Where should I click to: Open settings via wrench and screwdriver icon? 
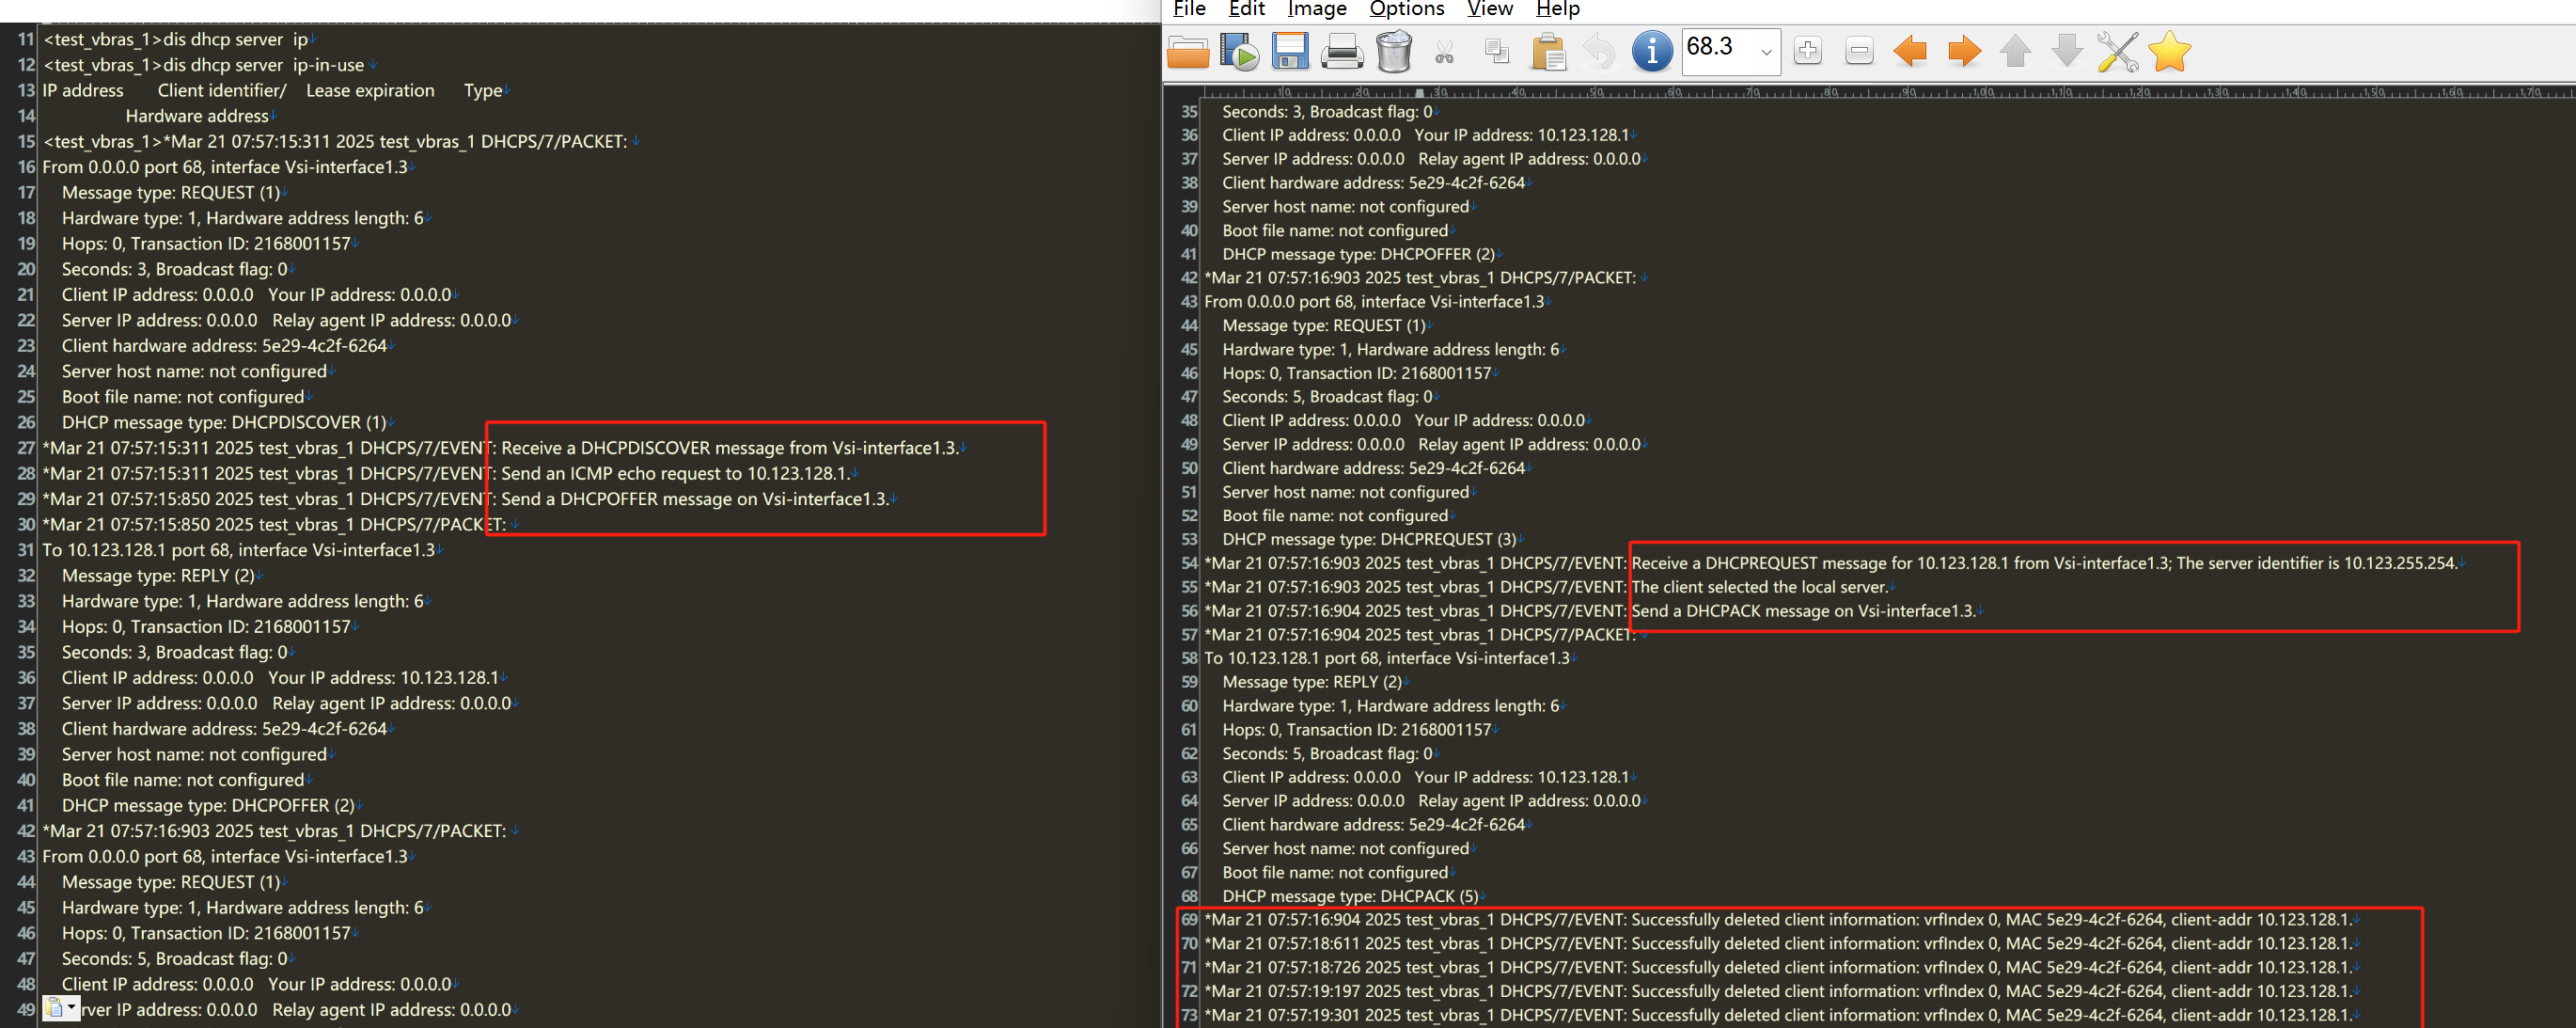[x=2117, y=51]
